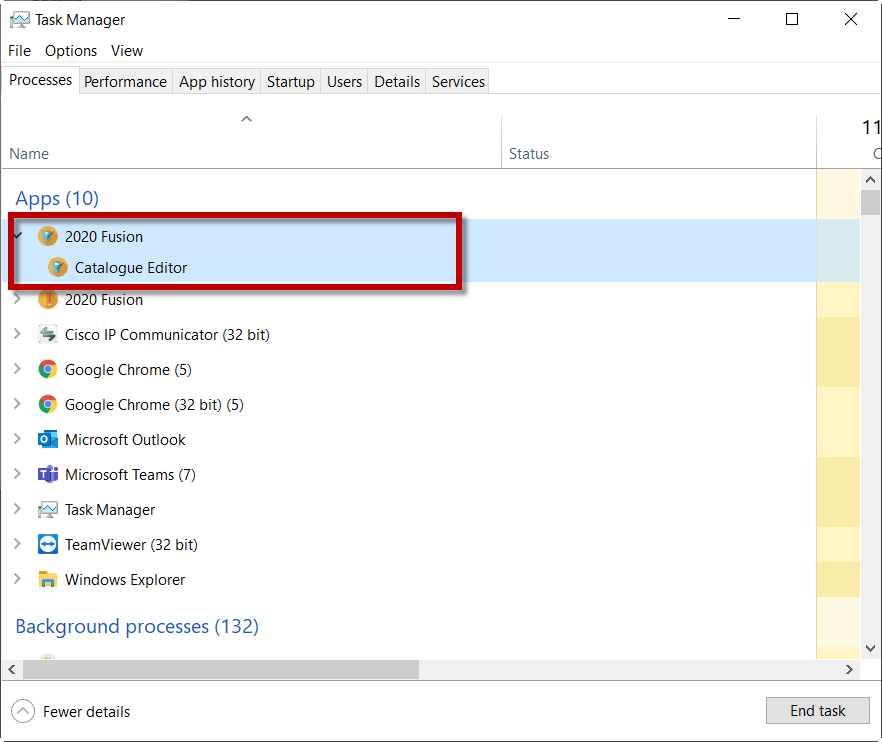Click the TeamViewer (32 bit) icon

point(48,545)
